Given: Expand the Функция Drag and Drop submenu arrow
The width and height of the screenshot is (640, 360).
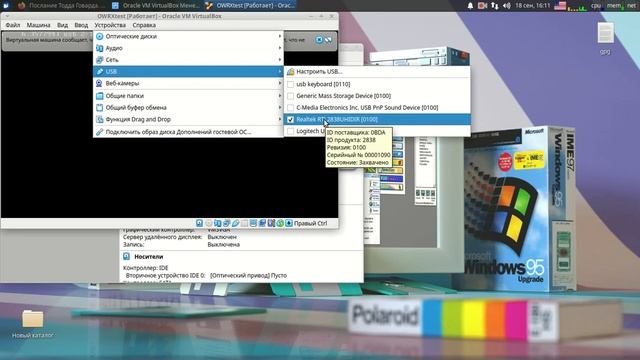Looking at the screenshot, I should point(280,120).
